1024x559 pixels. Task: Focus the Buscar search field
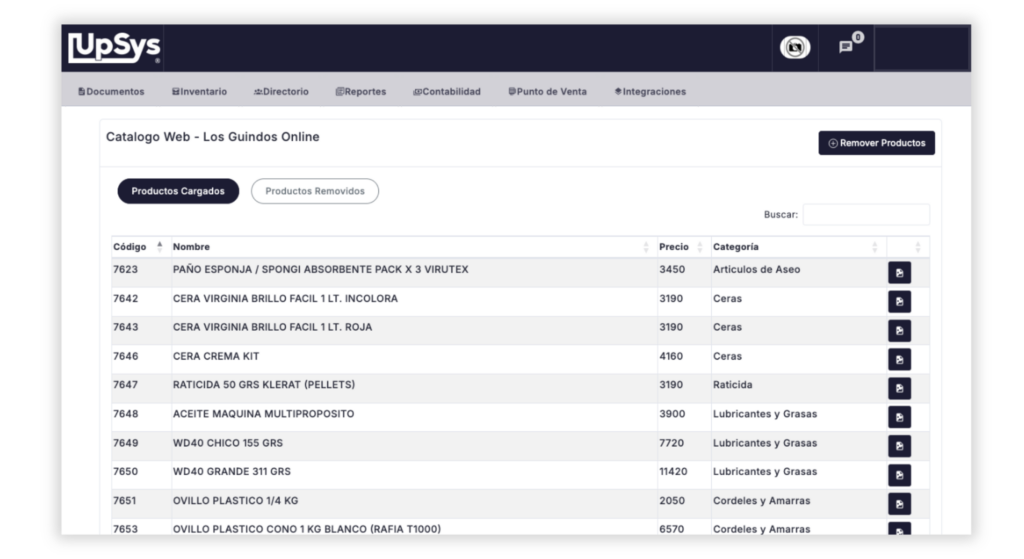(865, 215)
